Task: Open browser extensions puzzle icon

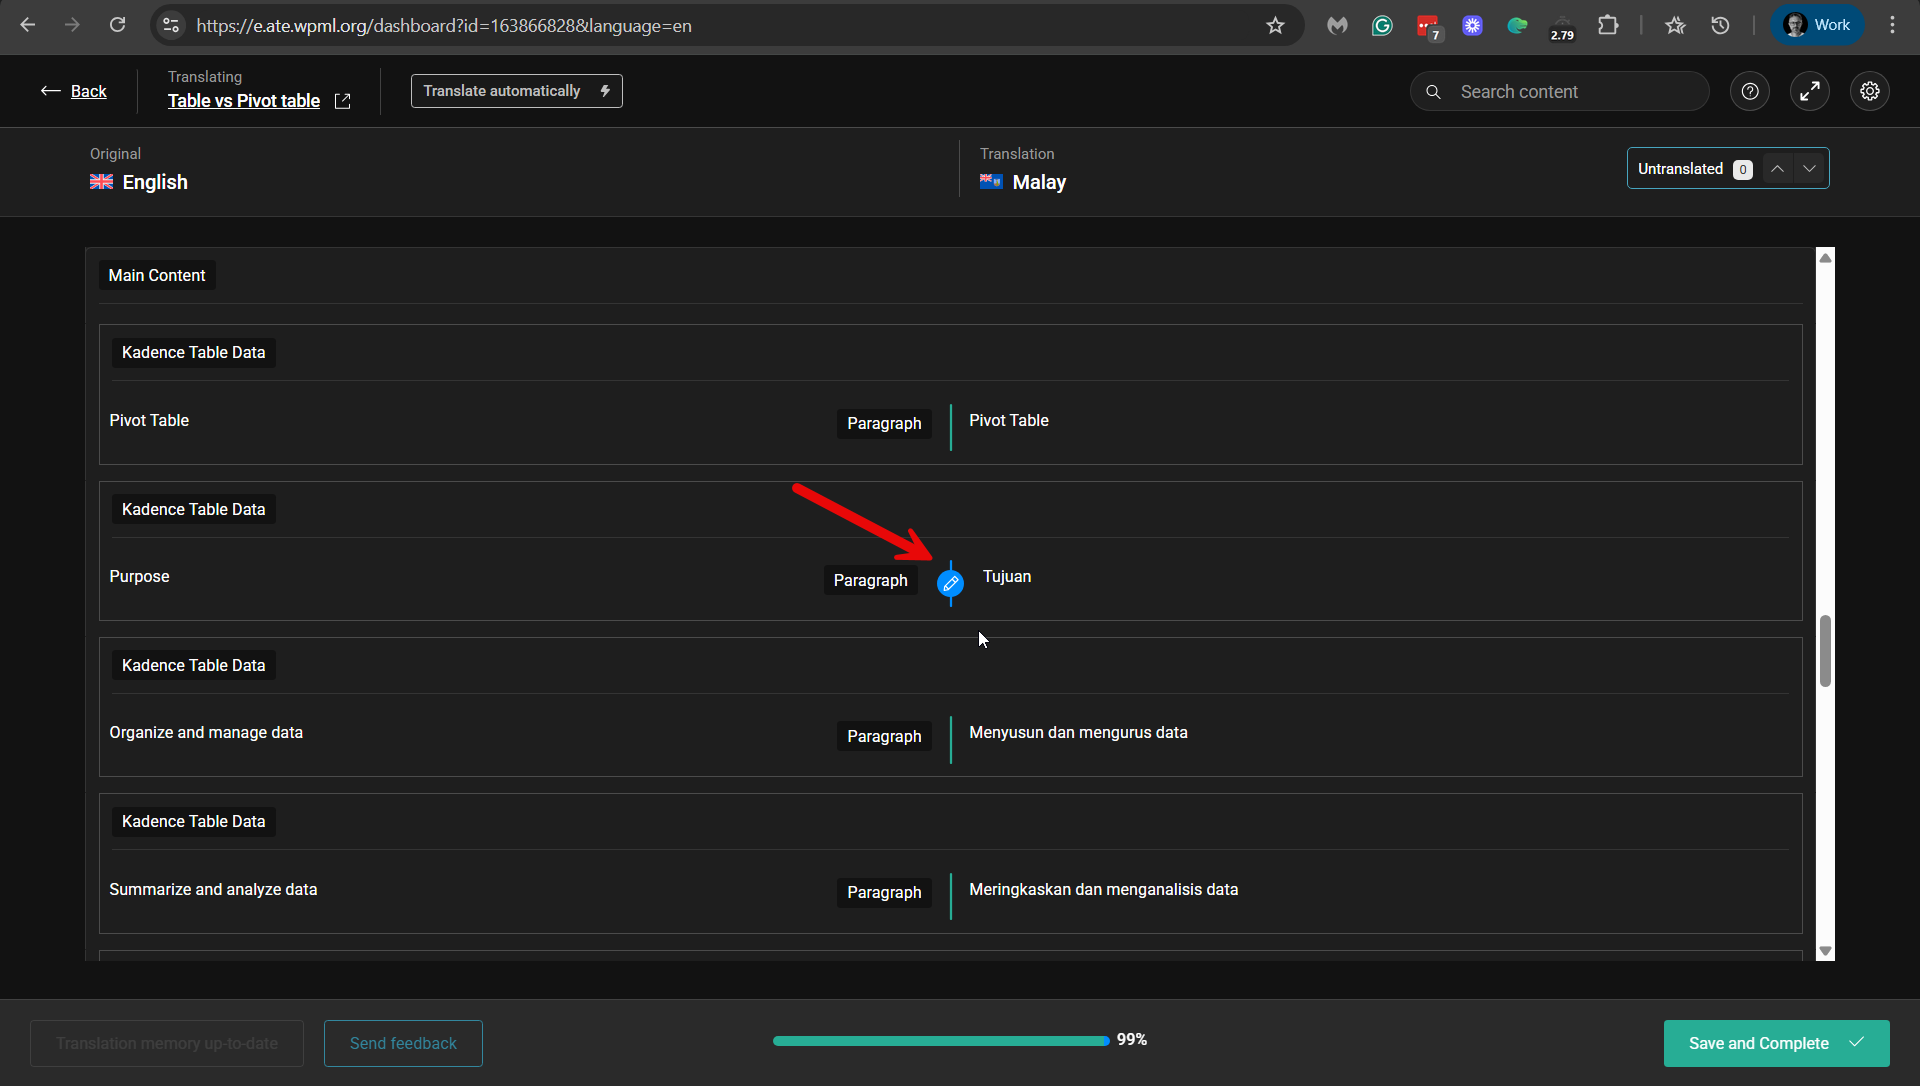Action: click(x=1608, y=26)
